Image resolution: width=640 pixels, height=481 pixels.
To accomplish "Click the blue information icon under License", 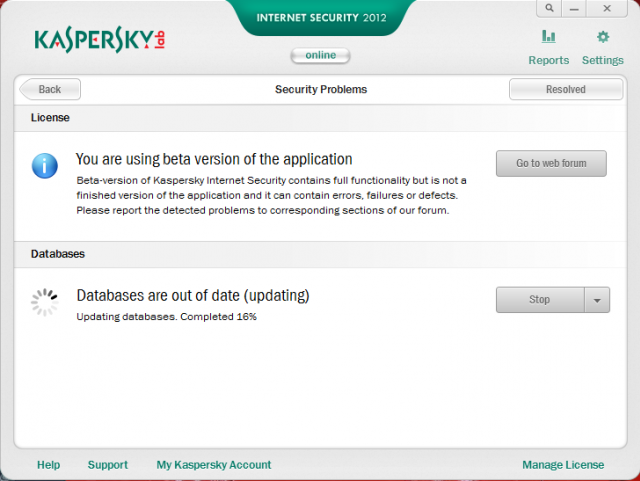I will (44, 166).
